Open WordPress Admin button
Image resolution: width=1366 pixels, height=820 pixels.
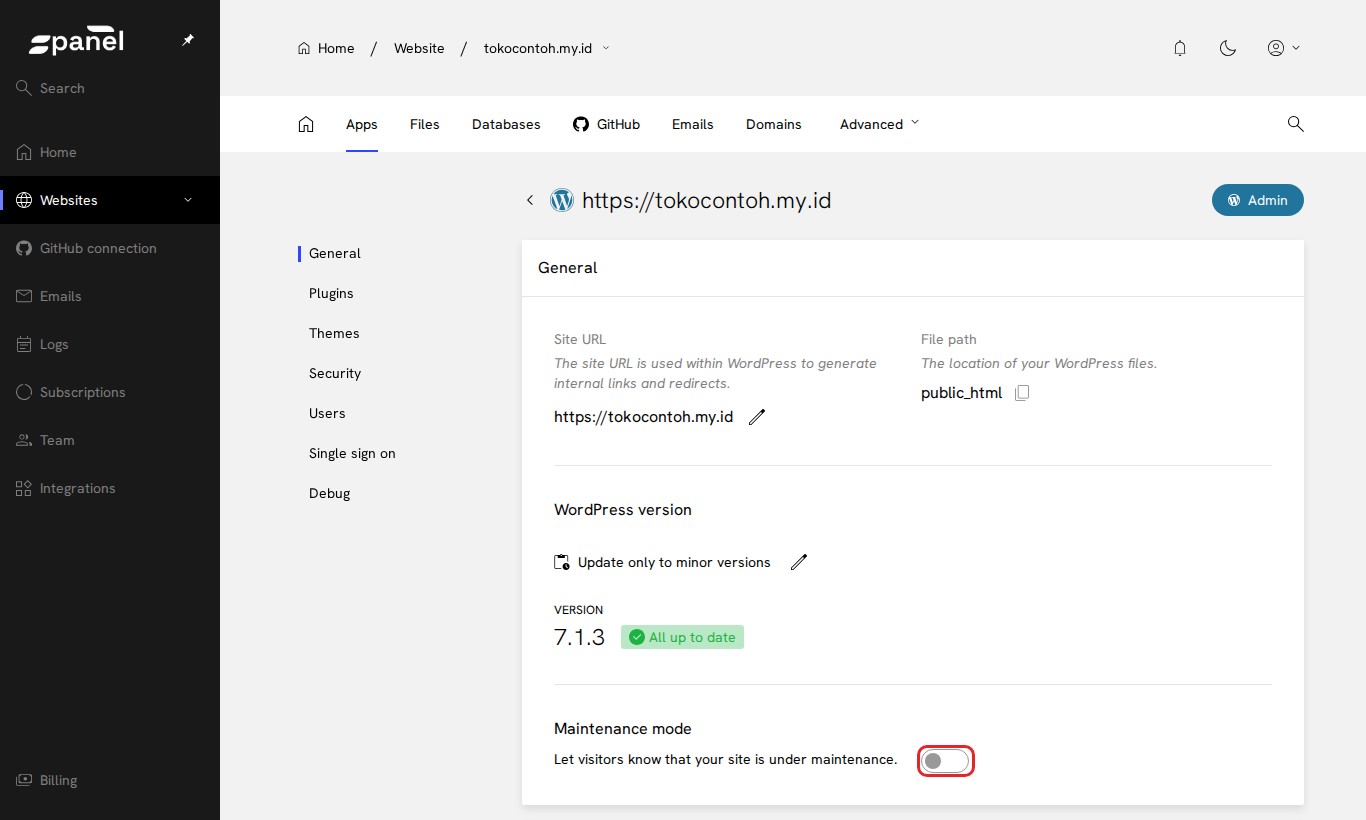pos(1258,200)
